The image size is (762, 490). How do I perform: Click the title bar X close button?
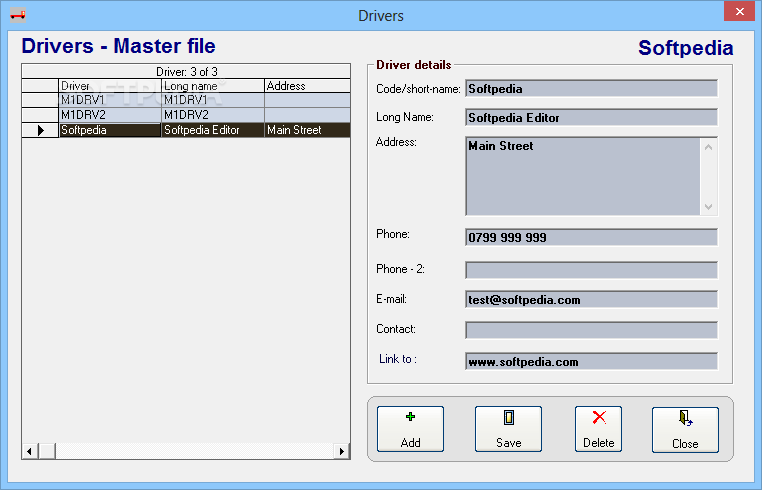pos(739,12)
